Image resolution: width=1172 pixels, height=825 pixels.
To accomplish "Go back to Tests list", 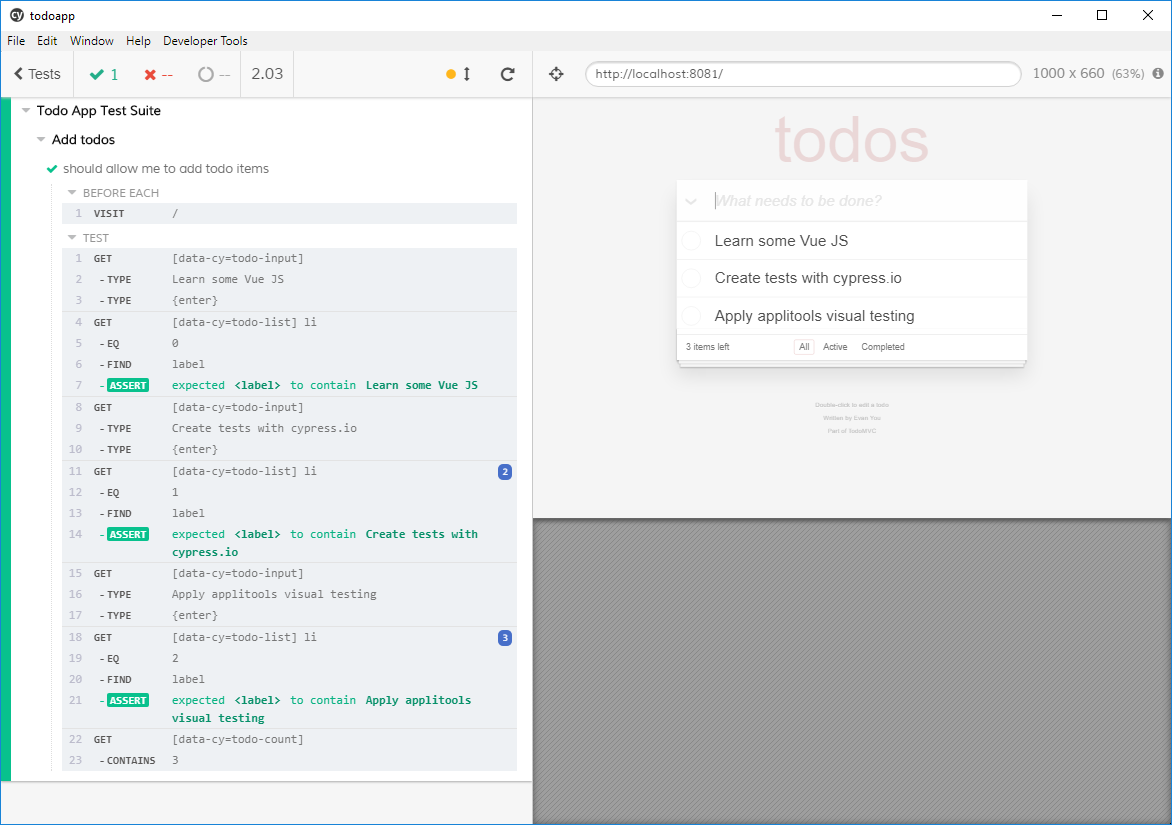I will point(37,74).
